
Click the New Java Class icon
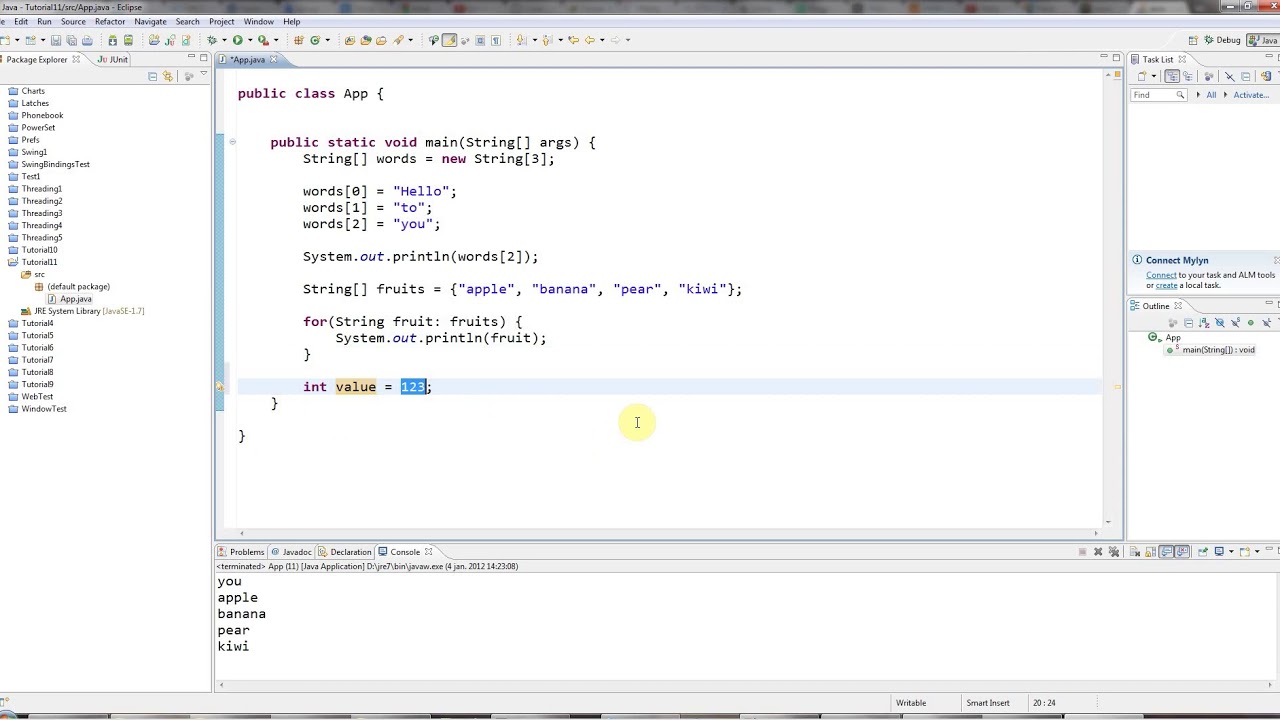pyautogui.click(x=315, y=40)
